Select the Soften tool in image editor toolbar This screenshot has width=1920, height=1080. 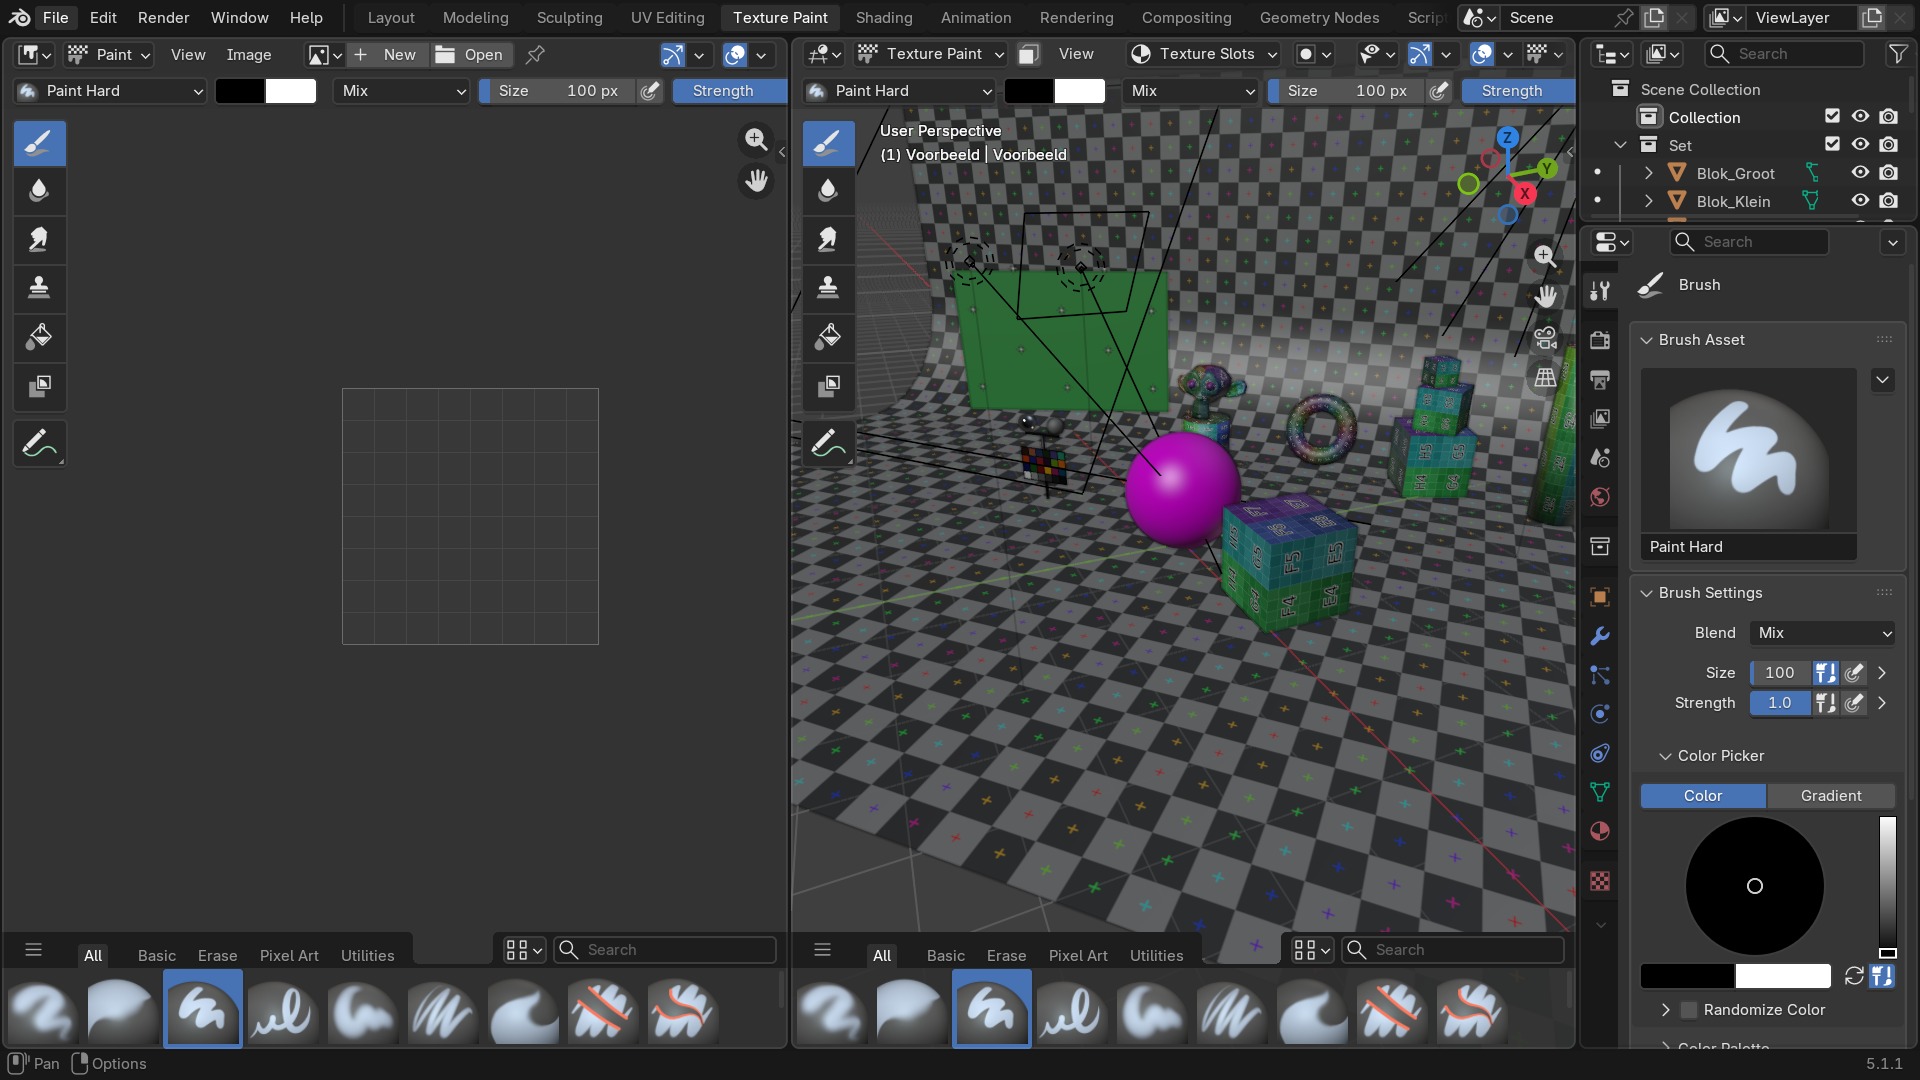click(x=39, y=190)
